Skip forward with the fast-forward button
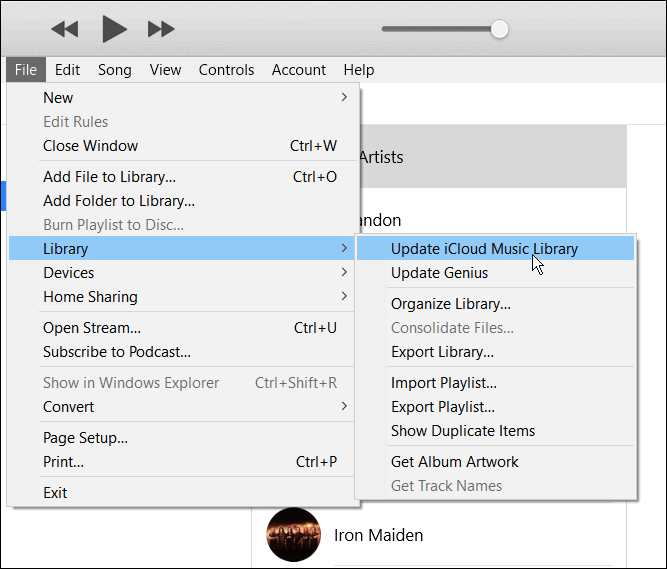The height and width of the screenshot is (569, 667). click(161, 29)
